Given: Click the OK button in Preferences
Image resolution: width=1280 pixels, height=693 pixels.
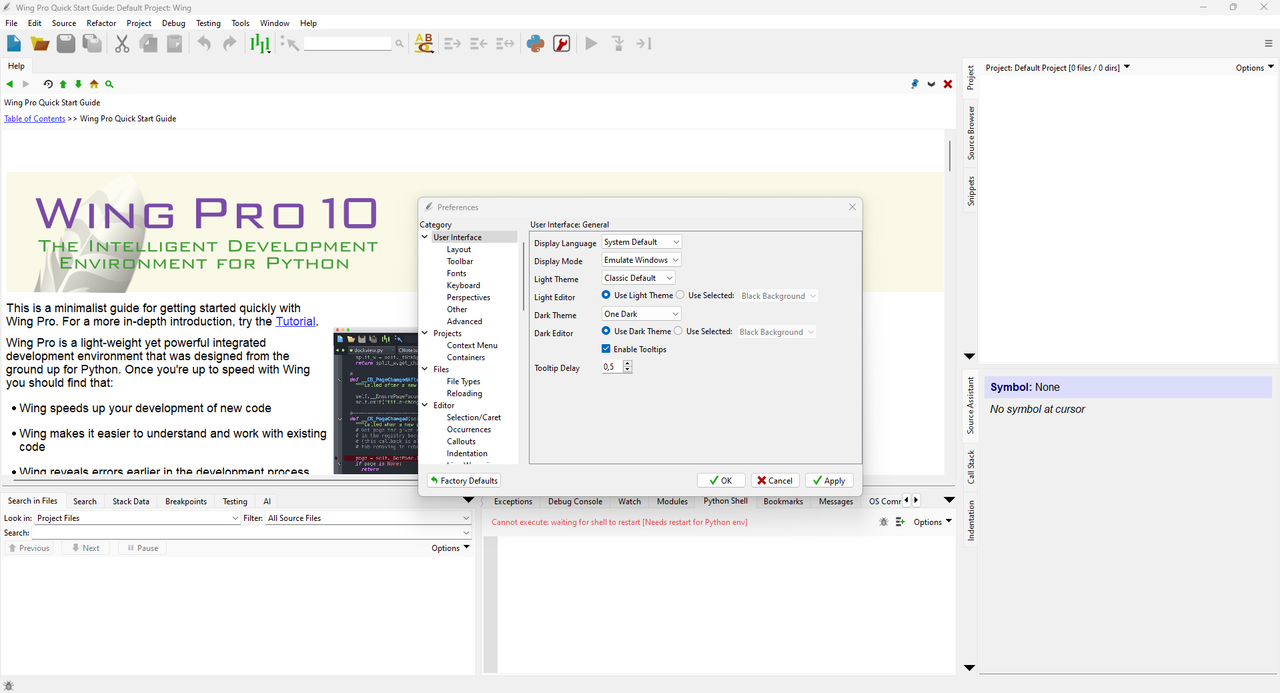Looking at the screenshot, I should pyautogui.click(x=721, y=480).
